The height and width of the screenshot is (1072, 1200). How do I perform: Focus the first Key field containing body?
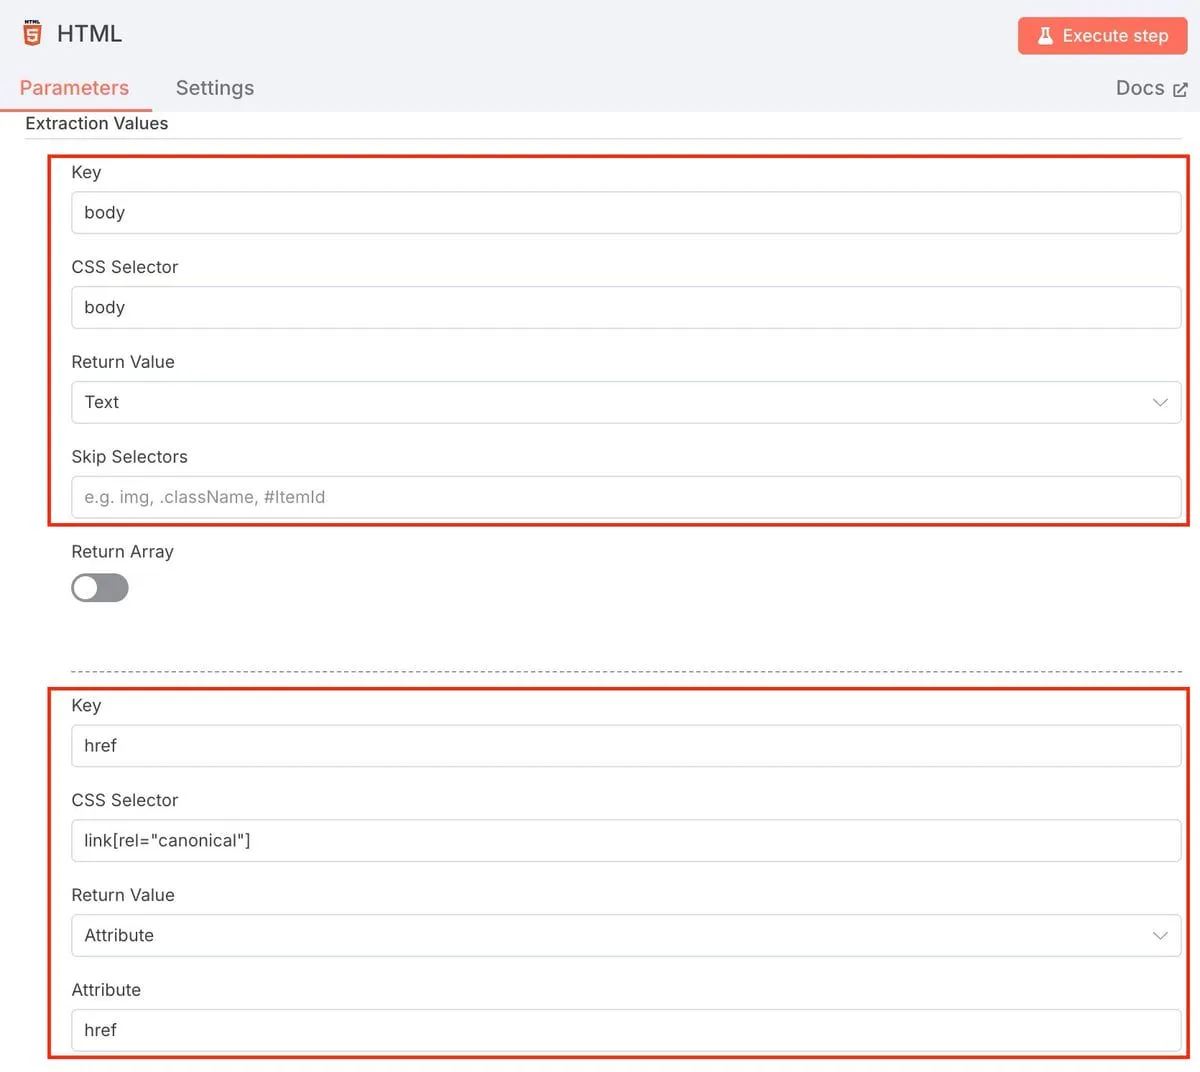click(x=625, y=213)
